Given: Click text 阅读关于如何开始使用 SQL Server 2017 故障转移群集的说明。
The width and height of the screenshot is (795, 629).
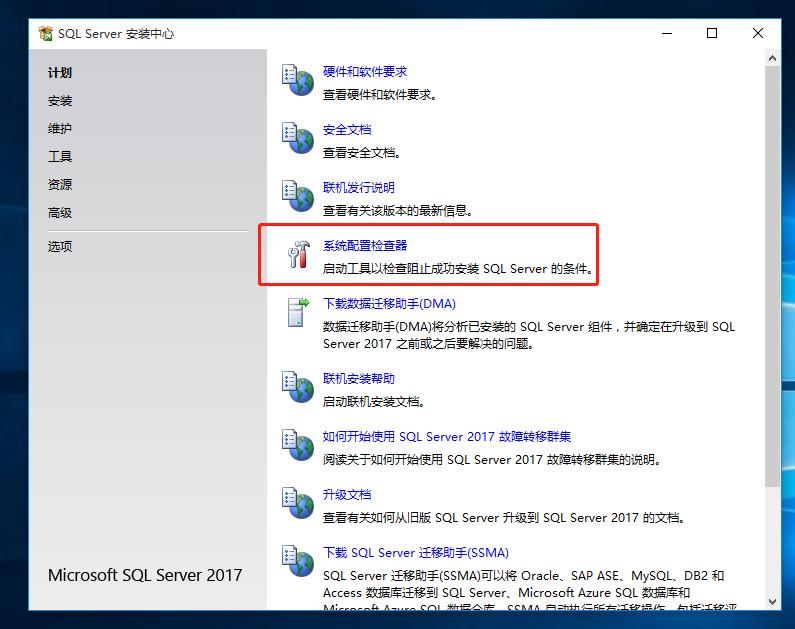Looking at the screenshot, I should tap(492, 460).
